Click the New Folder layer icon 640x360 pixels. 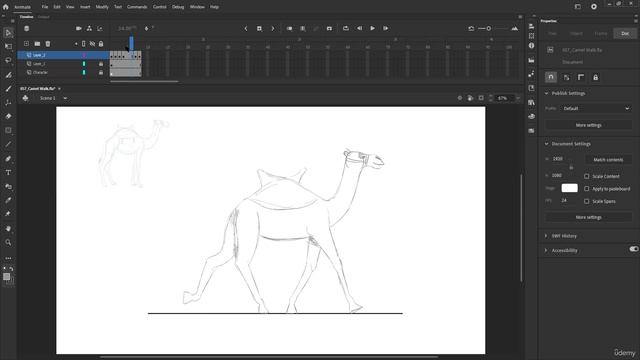pyautogui.click(x=37, y=44)
